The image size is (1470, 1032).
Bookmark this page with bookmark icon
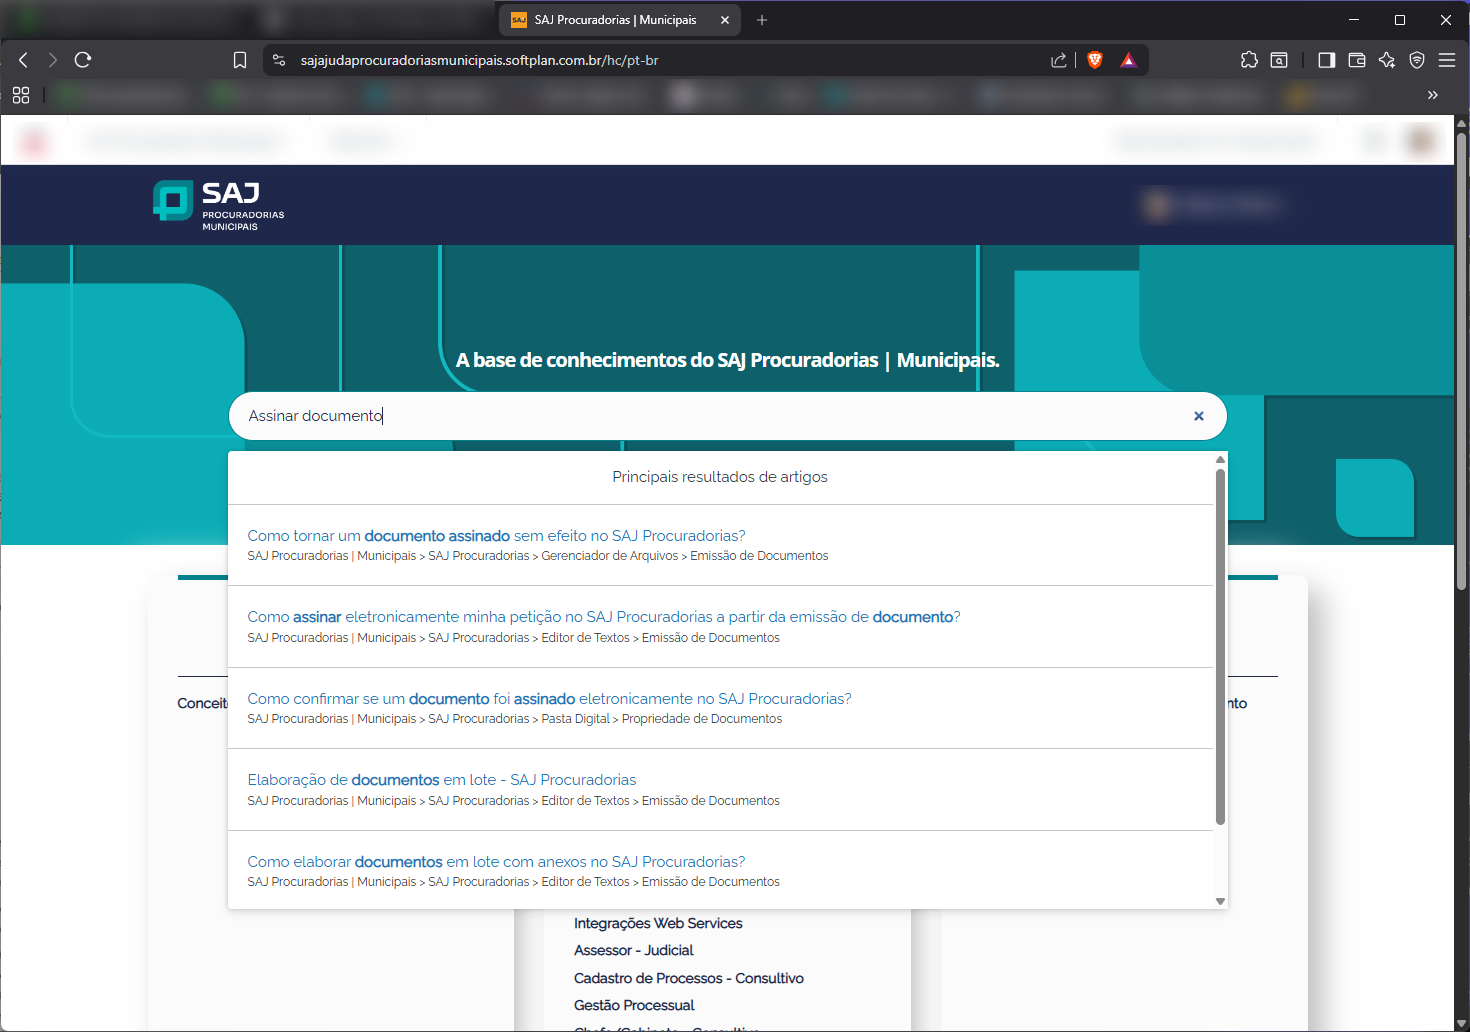click(x=240, y=60)
